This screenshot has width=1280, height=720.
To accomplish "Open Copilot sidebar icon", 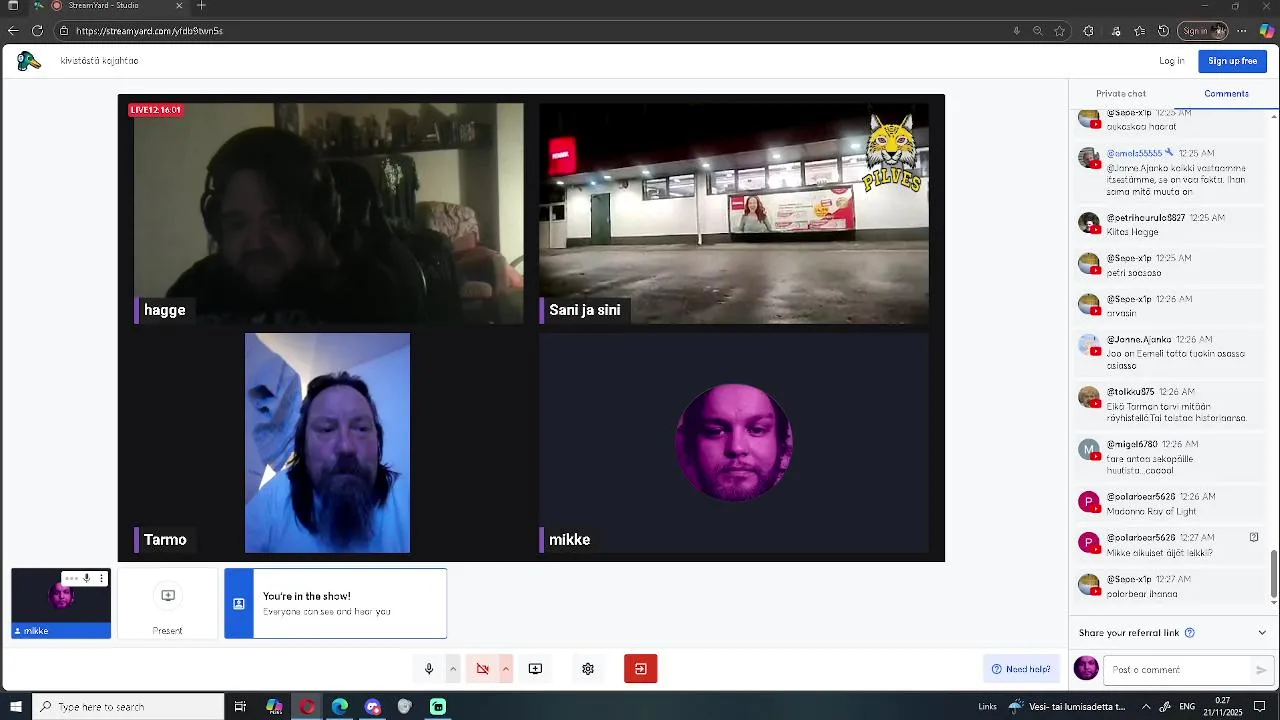I will coord(1266,31).
